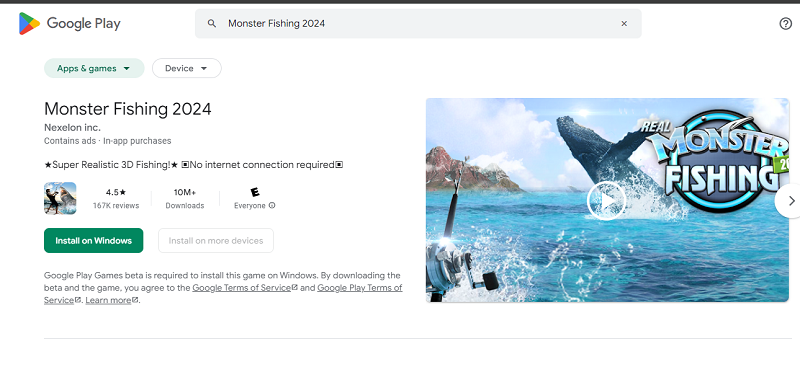Open the Everyone rating info icon
The width and height of the screenshot is (800, 375).
click(x=272, y=206)
